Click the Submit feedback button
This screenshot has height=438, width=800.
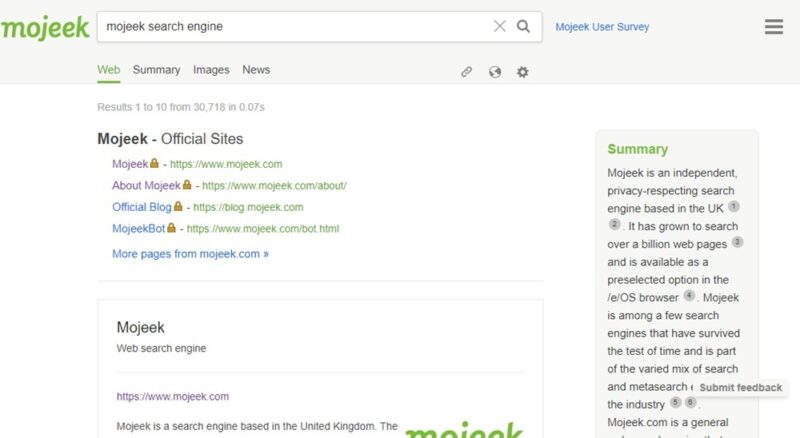(740, 387)
